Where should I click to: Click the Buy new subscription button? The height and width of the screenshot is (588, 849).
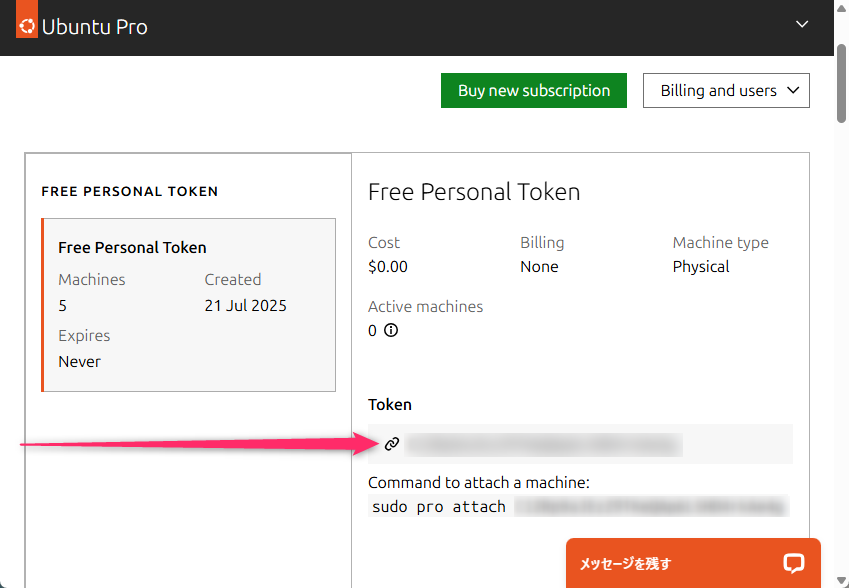[x=534, y=90]
